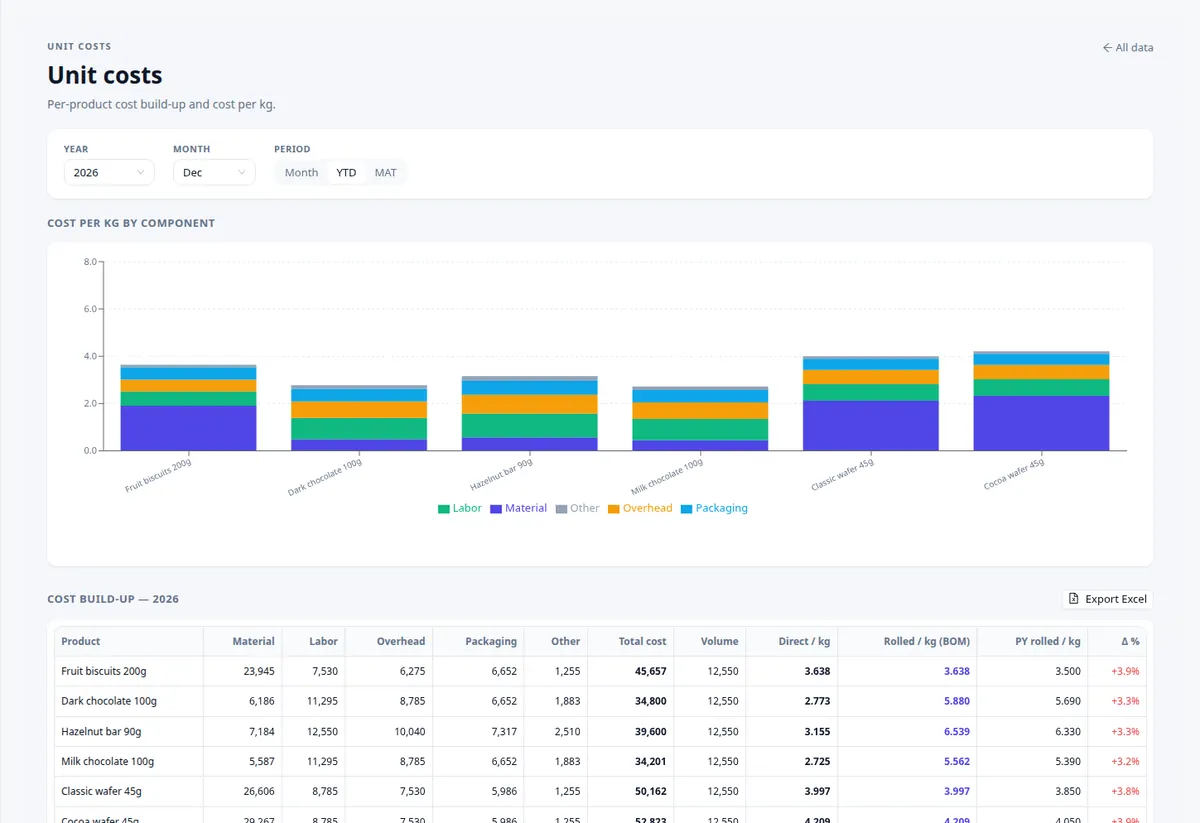
Task: Click the Classic wafer 45g chart bar
Action: [871, 403]
